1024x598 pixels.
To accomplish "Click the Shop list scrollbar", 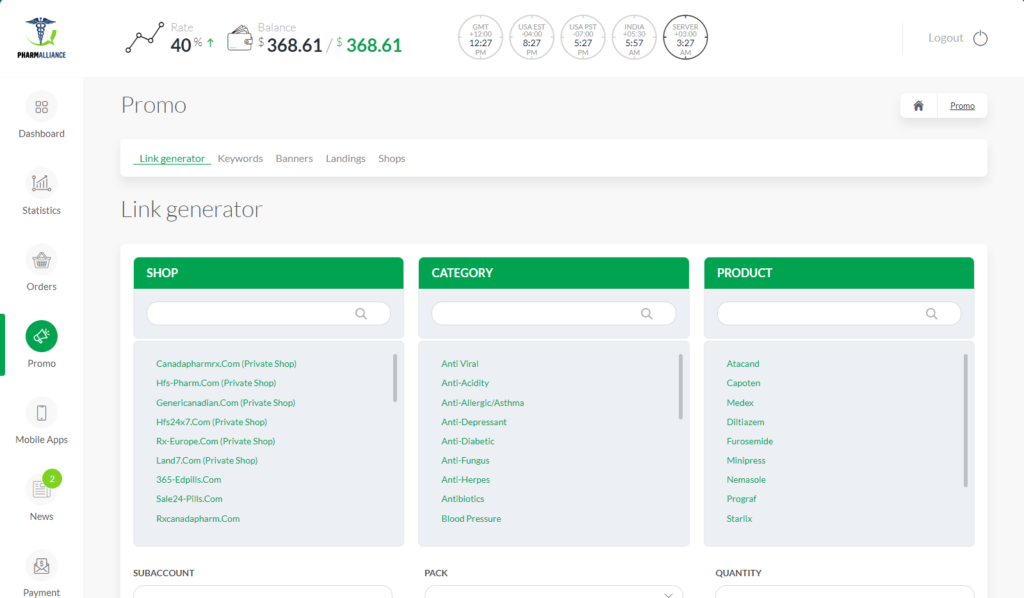I will [x=394, y=378].
